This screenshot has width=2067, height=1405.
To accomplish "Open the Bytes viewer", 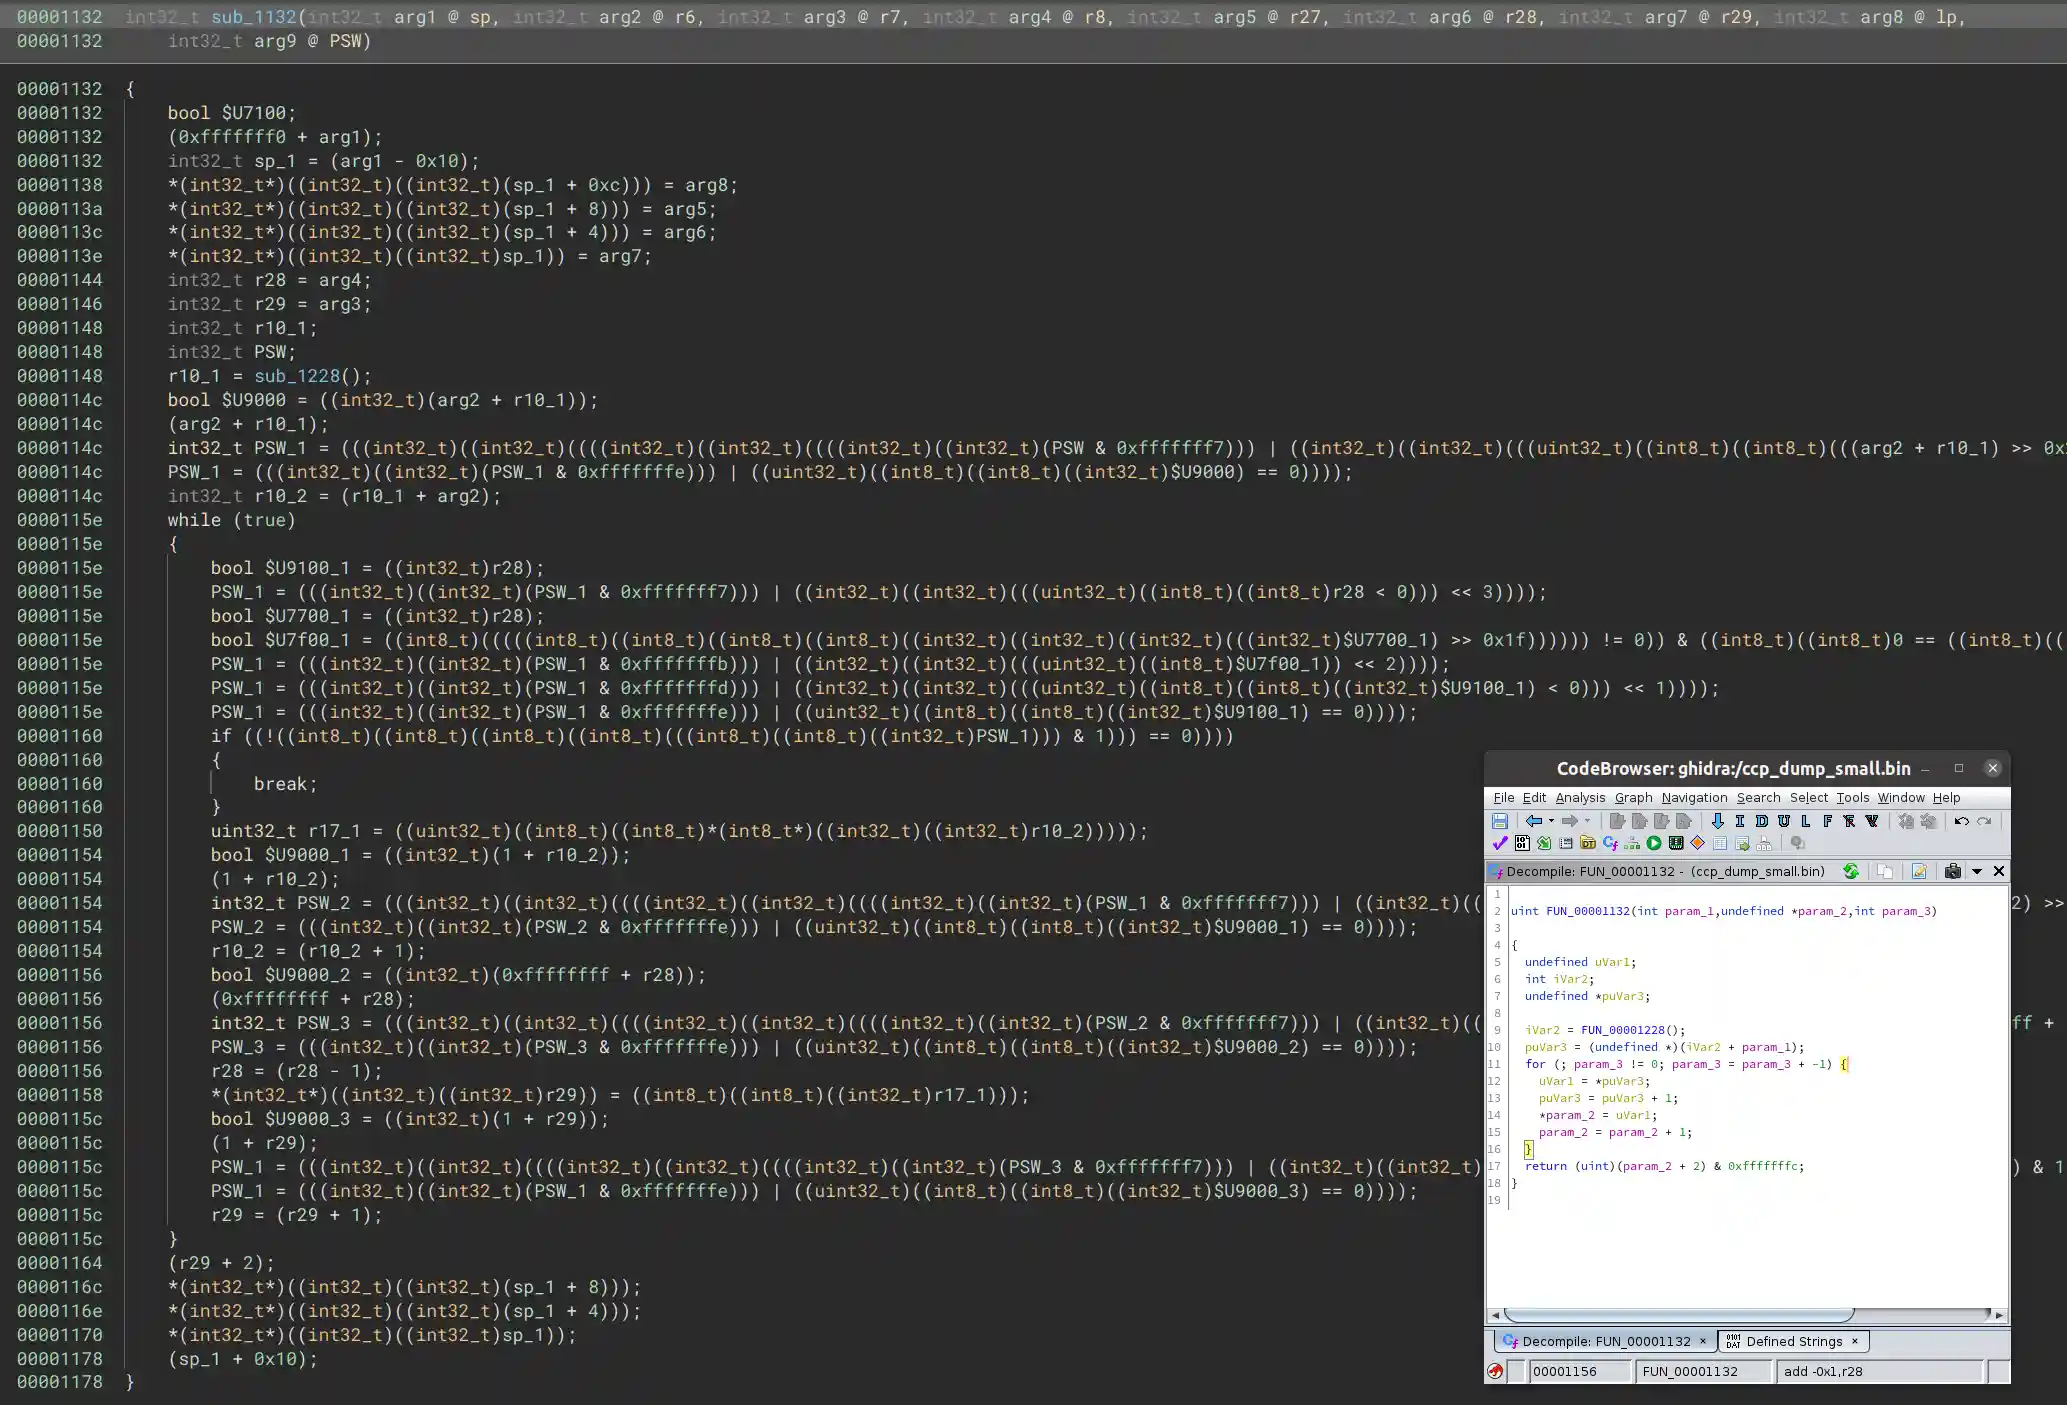I will pyautogui.click(x=1523, y=843).
